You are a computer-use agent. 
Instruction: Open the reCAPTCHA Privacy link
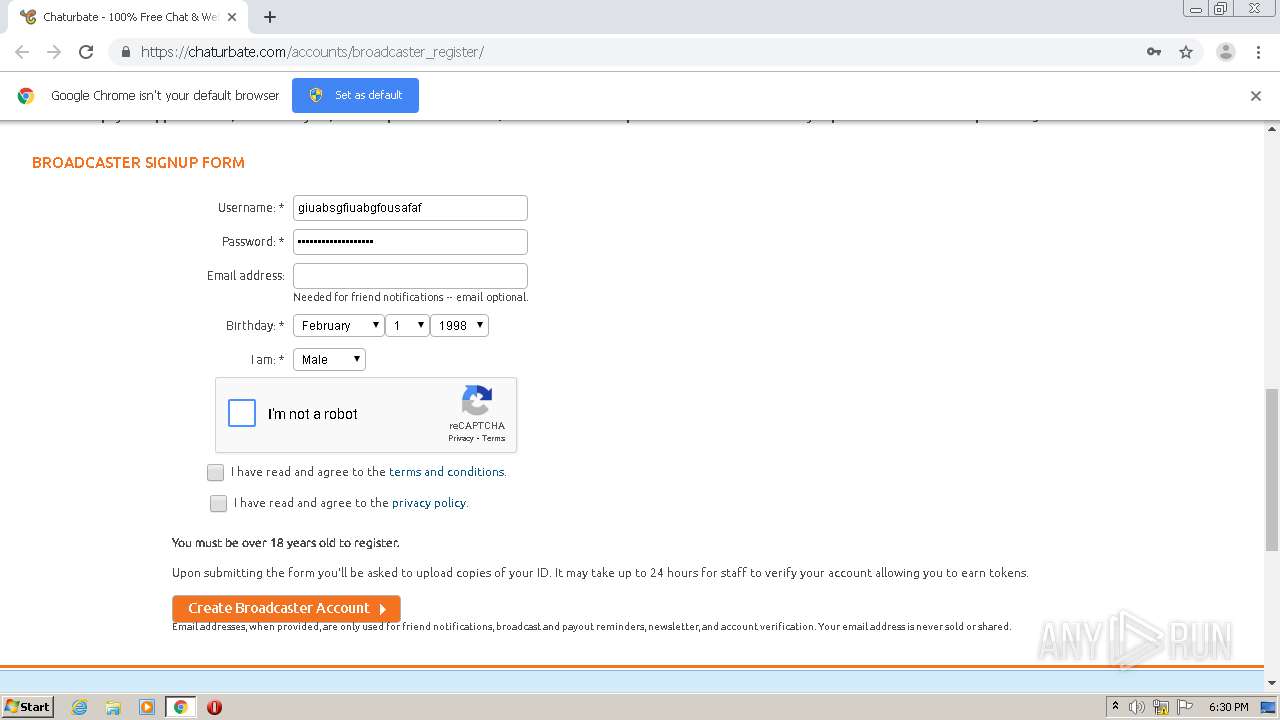click(461, 438)
